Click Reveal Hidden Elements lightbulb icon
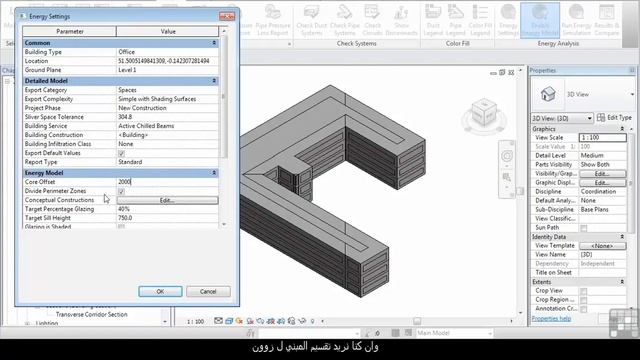This screenshot has width=640, height=360. (313, 321)
